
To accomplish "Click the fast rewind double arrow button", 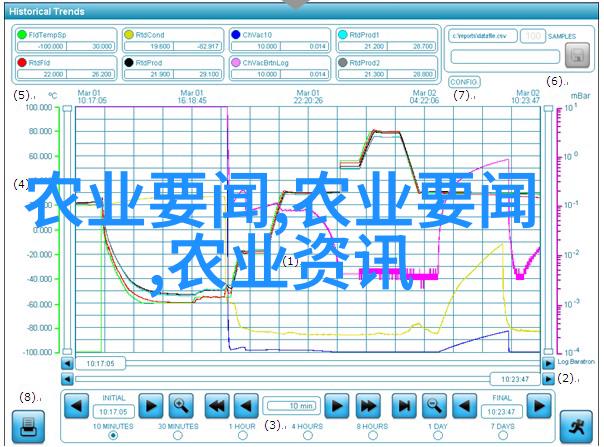I will pyautogui.click(x=217, y=405).
